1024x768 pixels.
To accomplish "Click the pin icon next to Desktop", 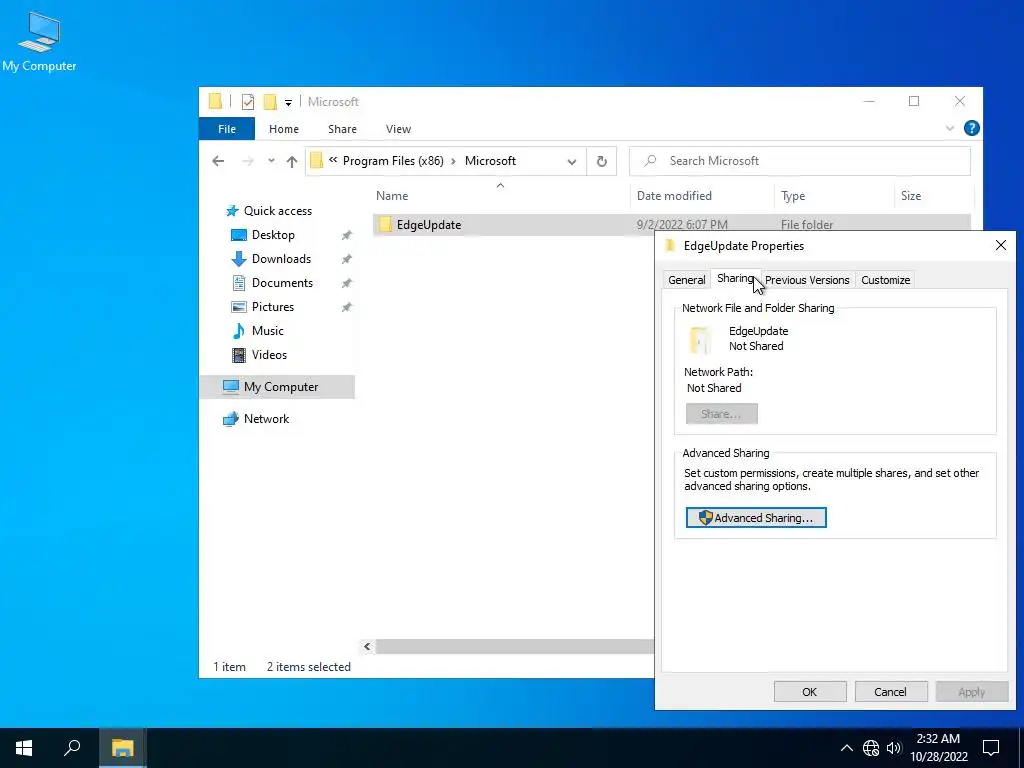I will click(x=347, y=235).
